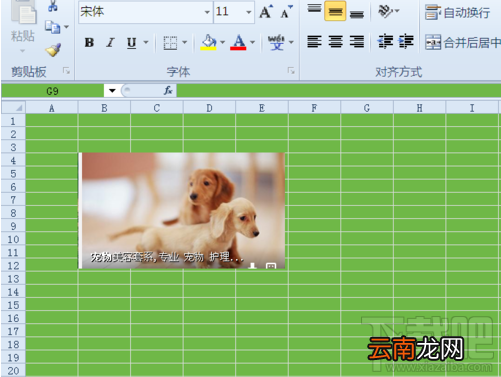Expand copy options arrow
501x377 pixels.
pos(66,27)
